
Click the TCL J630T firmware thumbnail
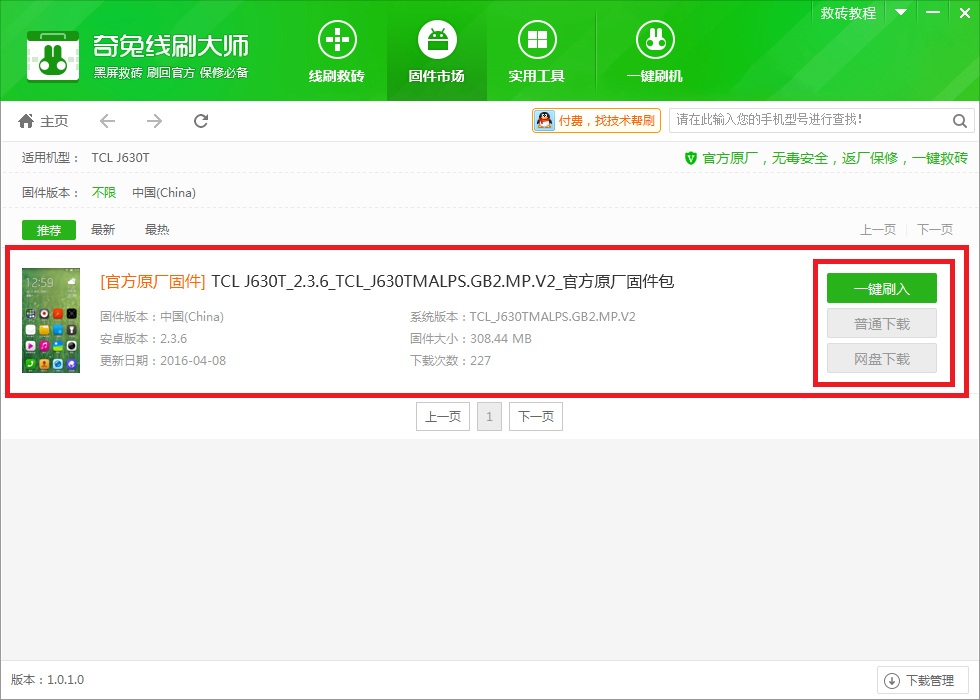click(51, 320)
